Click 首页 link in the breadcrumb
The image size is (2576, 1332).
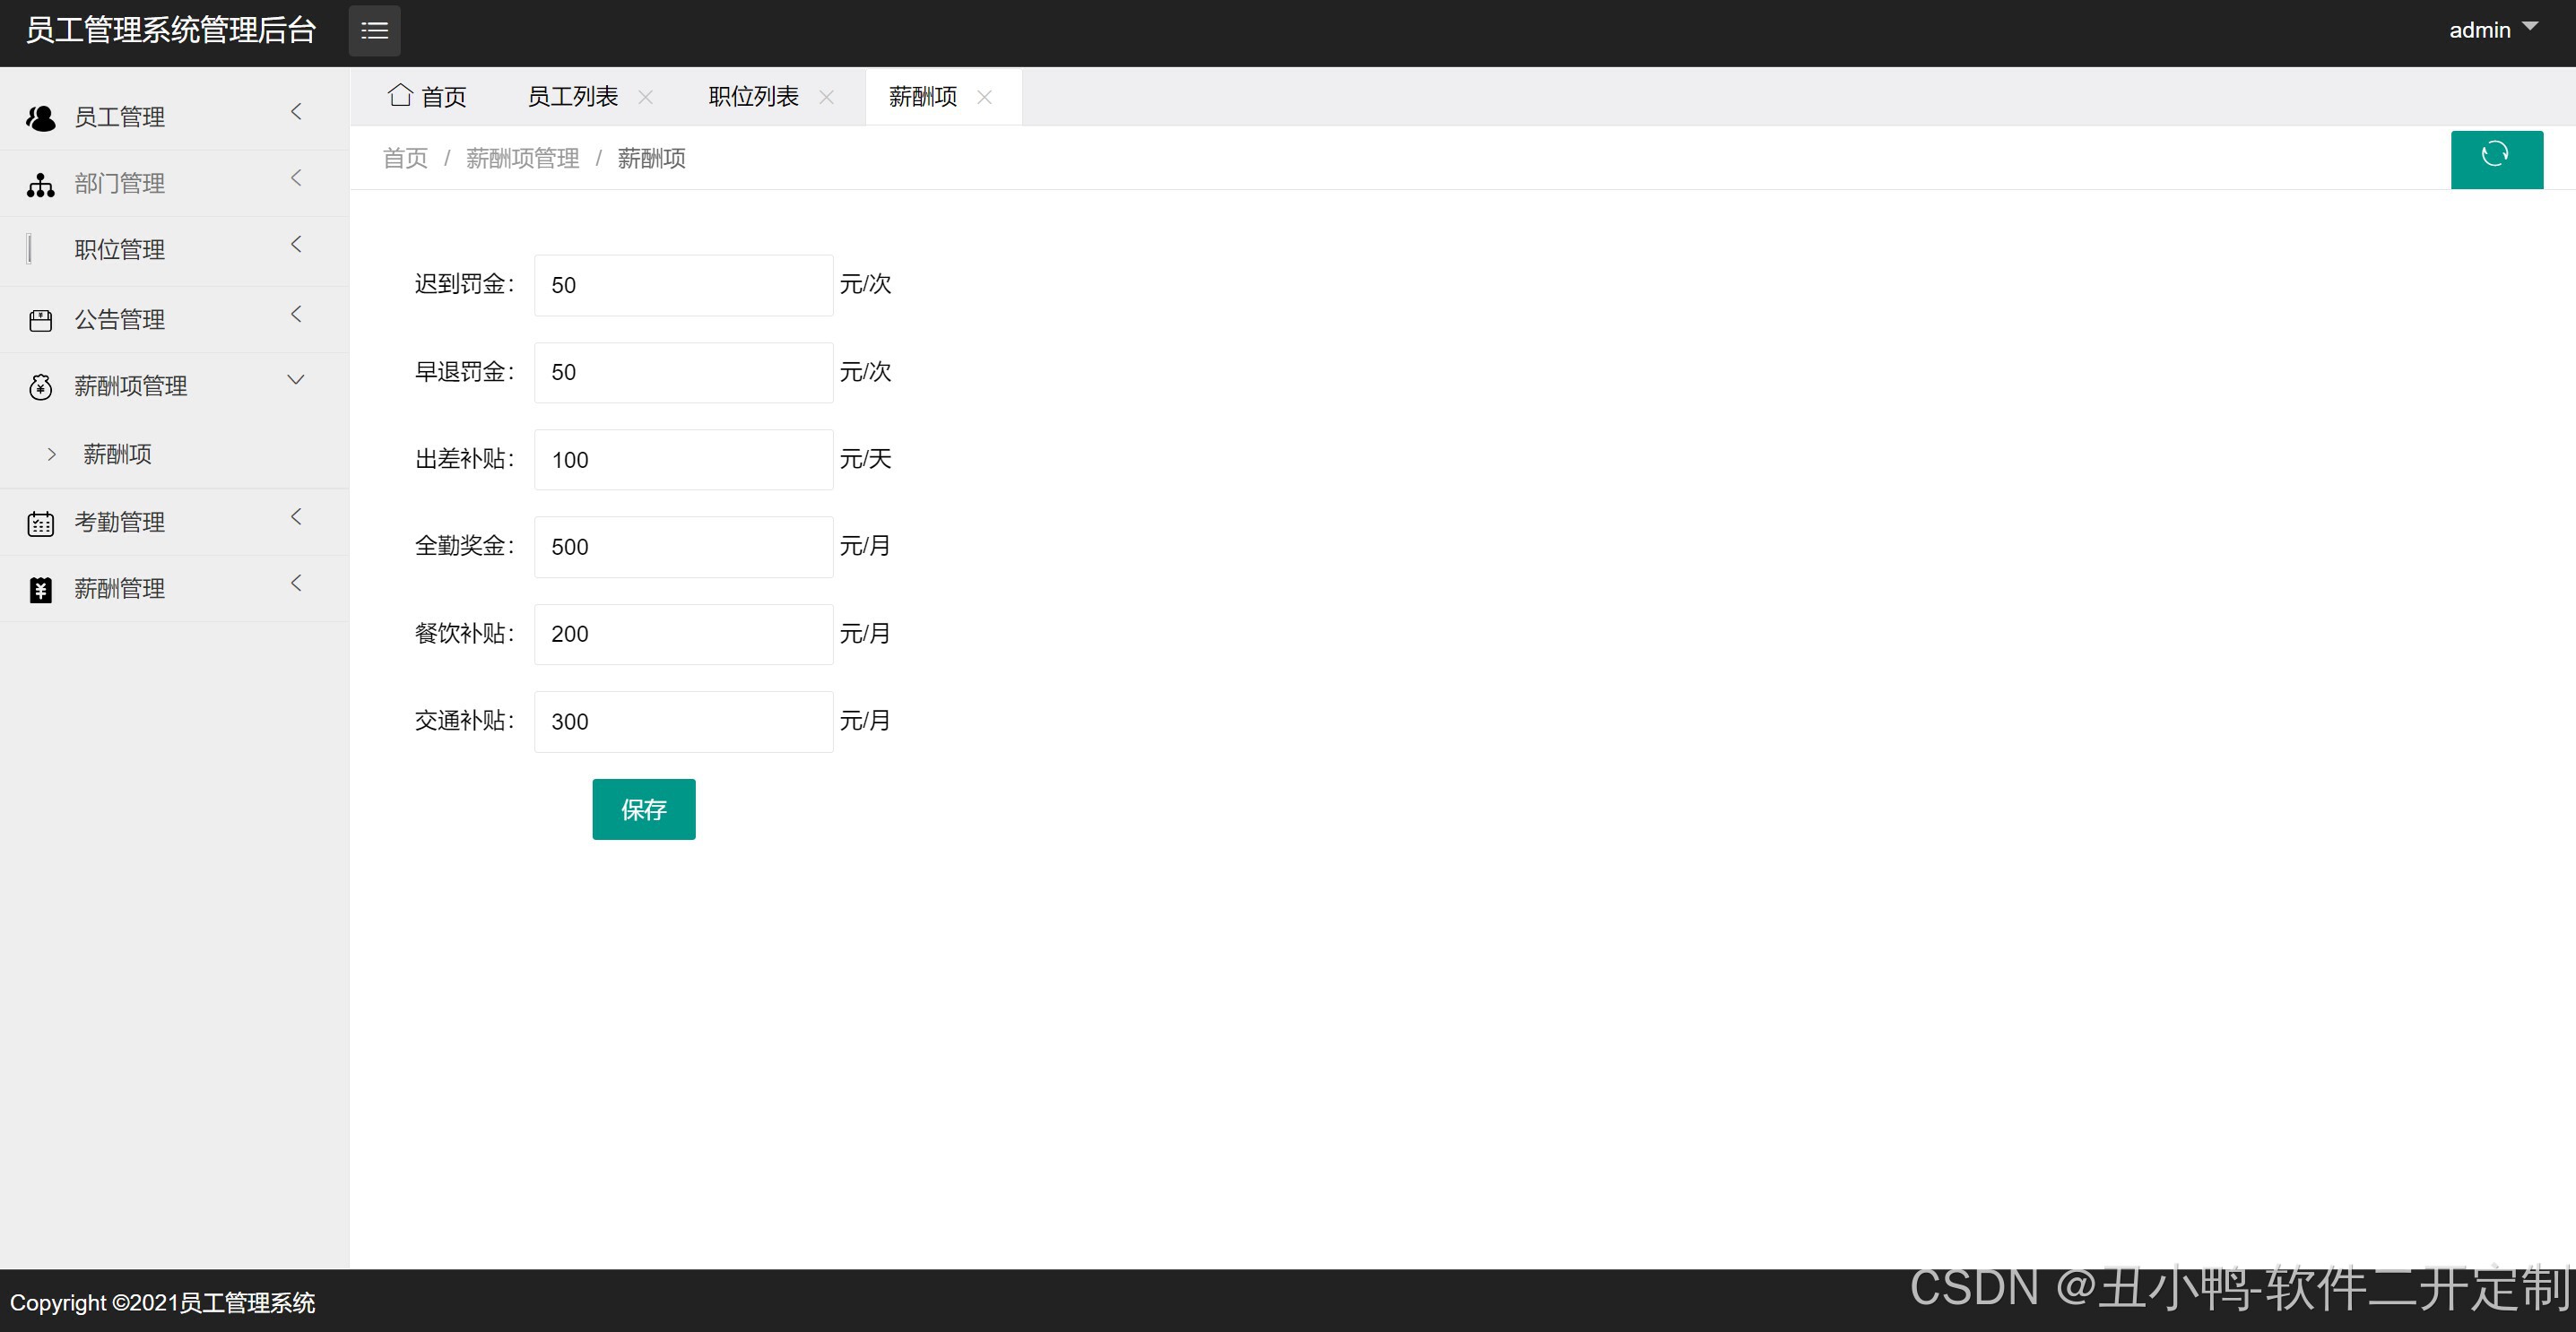405,158
